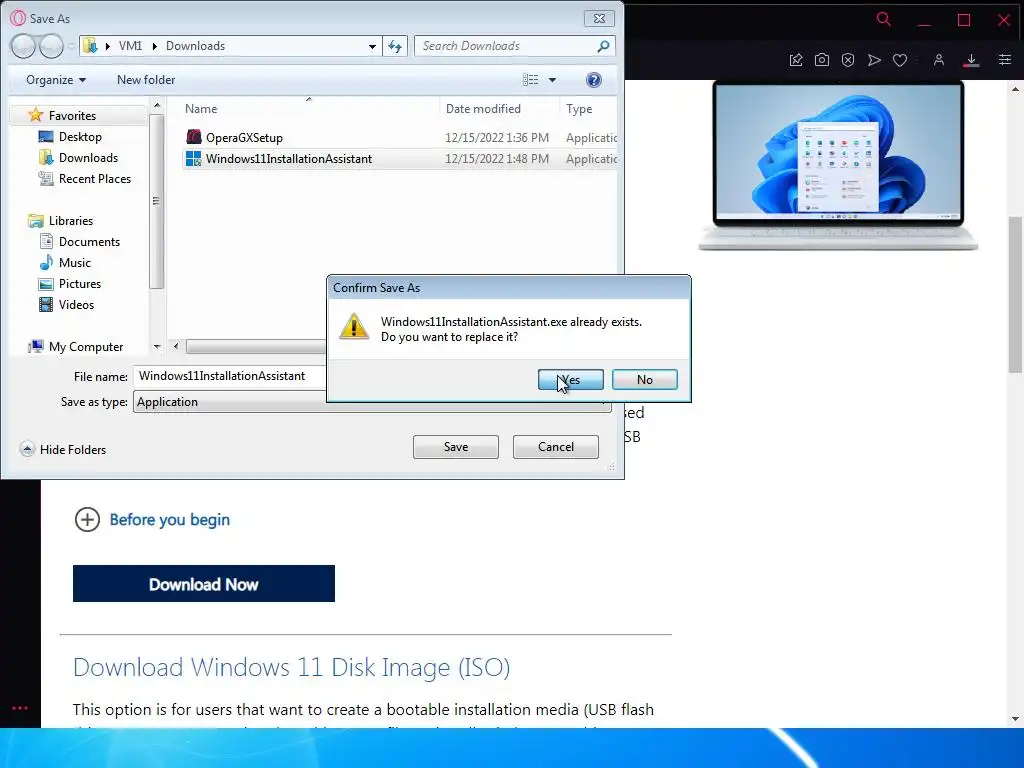Confirm replace by clicking Yes

[570, 379]
